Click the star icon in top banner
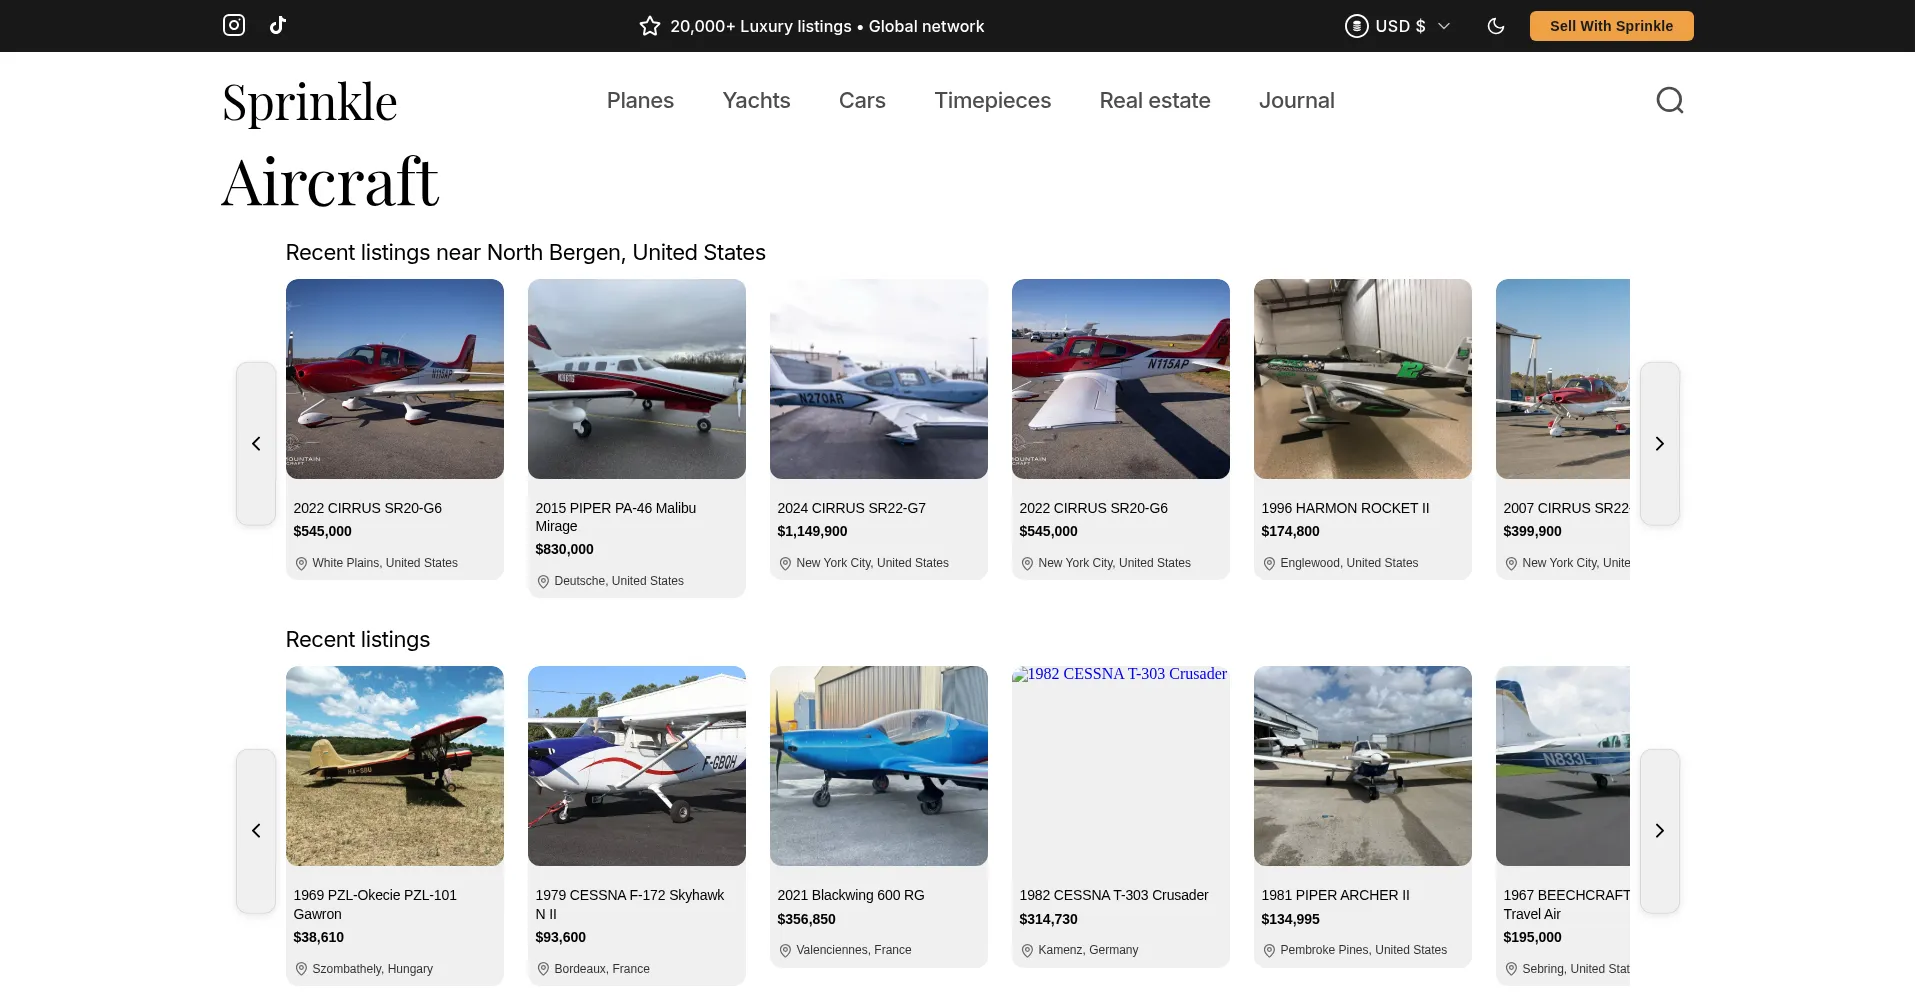The image size is (1920, 993). [x=650, y=26]
